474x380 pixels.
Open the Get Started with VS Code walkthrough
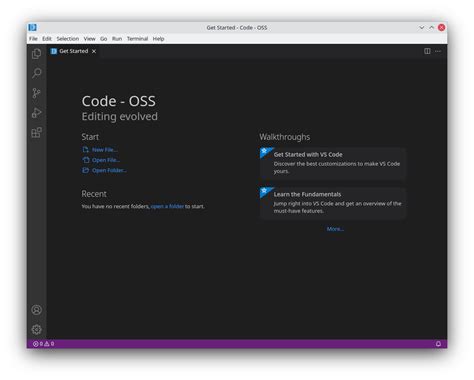(x=333, y=164)
